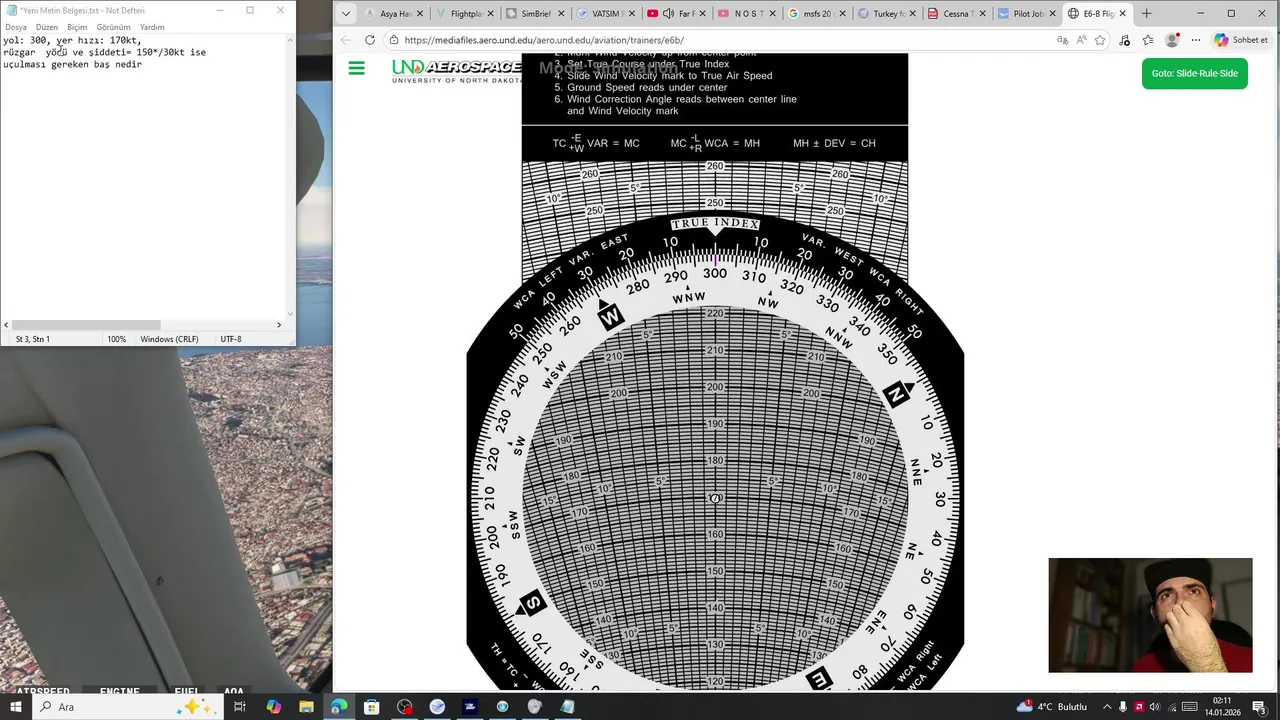
Task: Reload the page in the browser
Action: pyautogui.click(x=370, y=40)
